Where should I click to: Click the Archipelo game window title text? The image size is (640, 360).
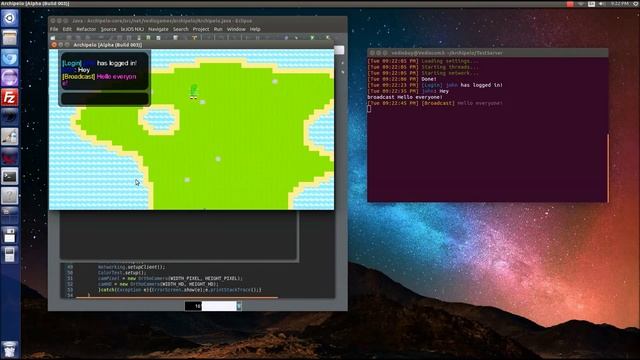(x=108, y=44)
